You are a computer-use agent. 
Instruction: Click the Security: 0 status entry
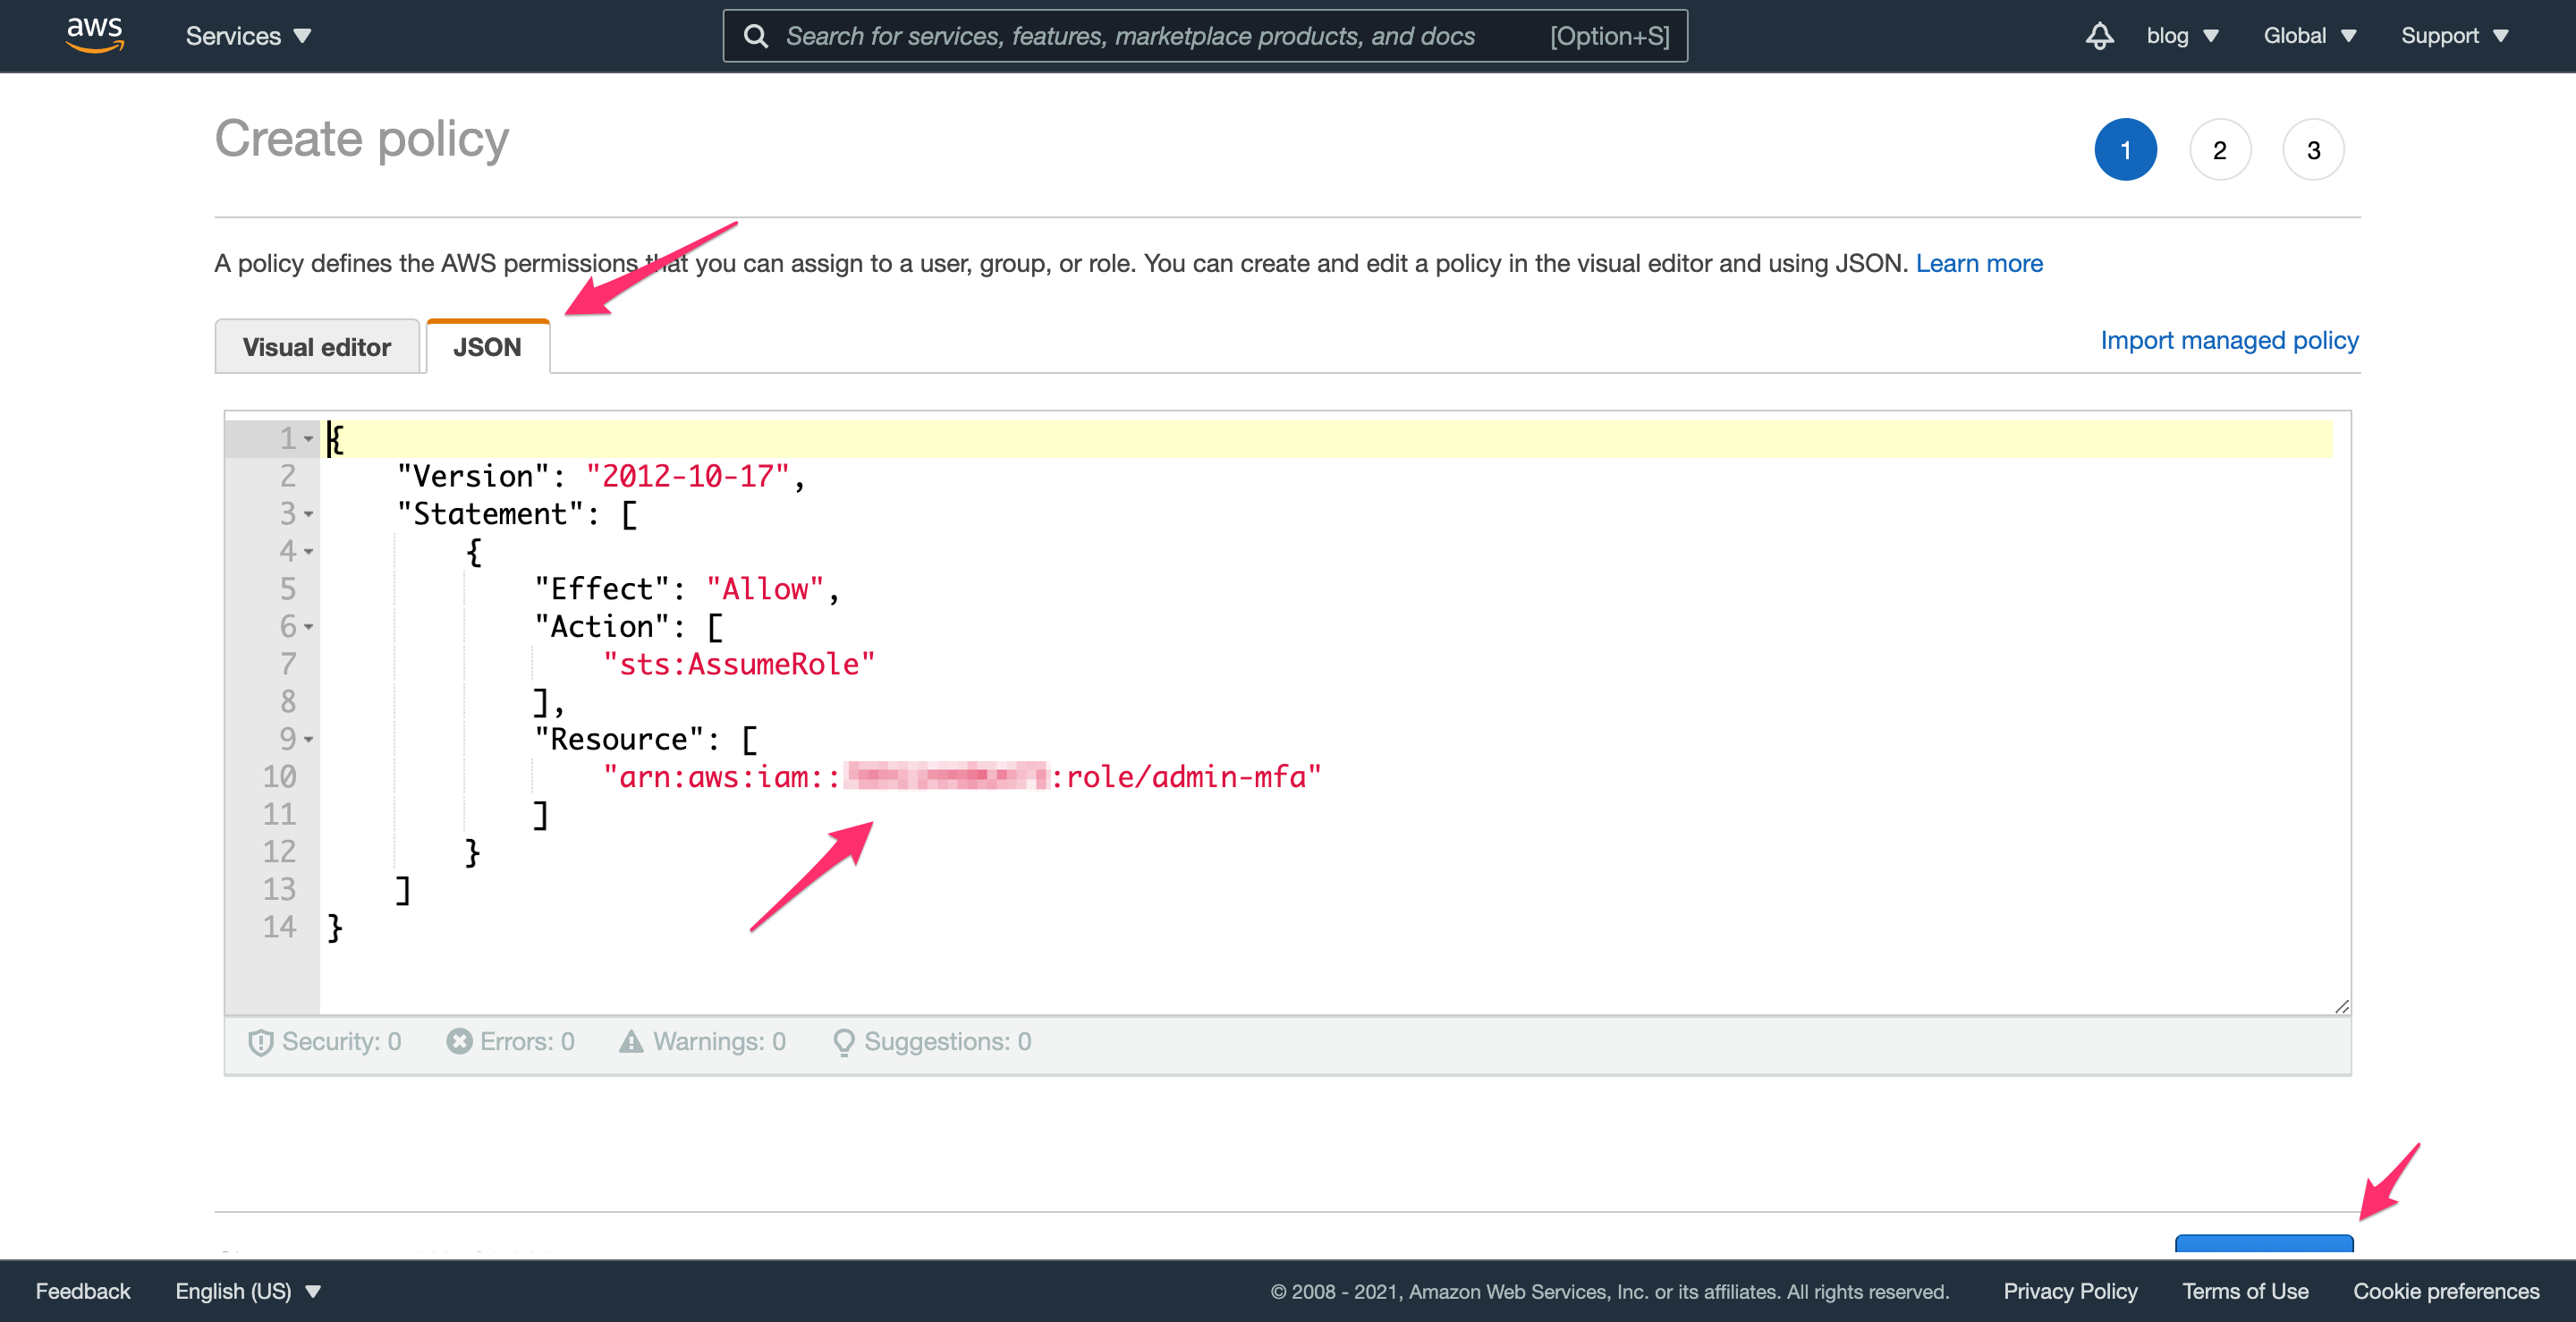coord(325,1042)
